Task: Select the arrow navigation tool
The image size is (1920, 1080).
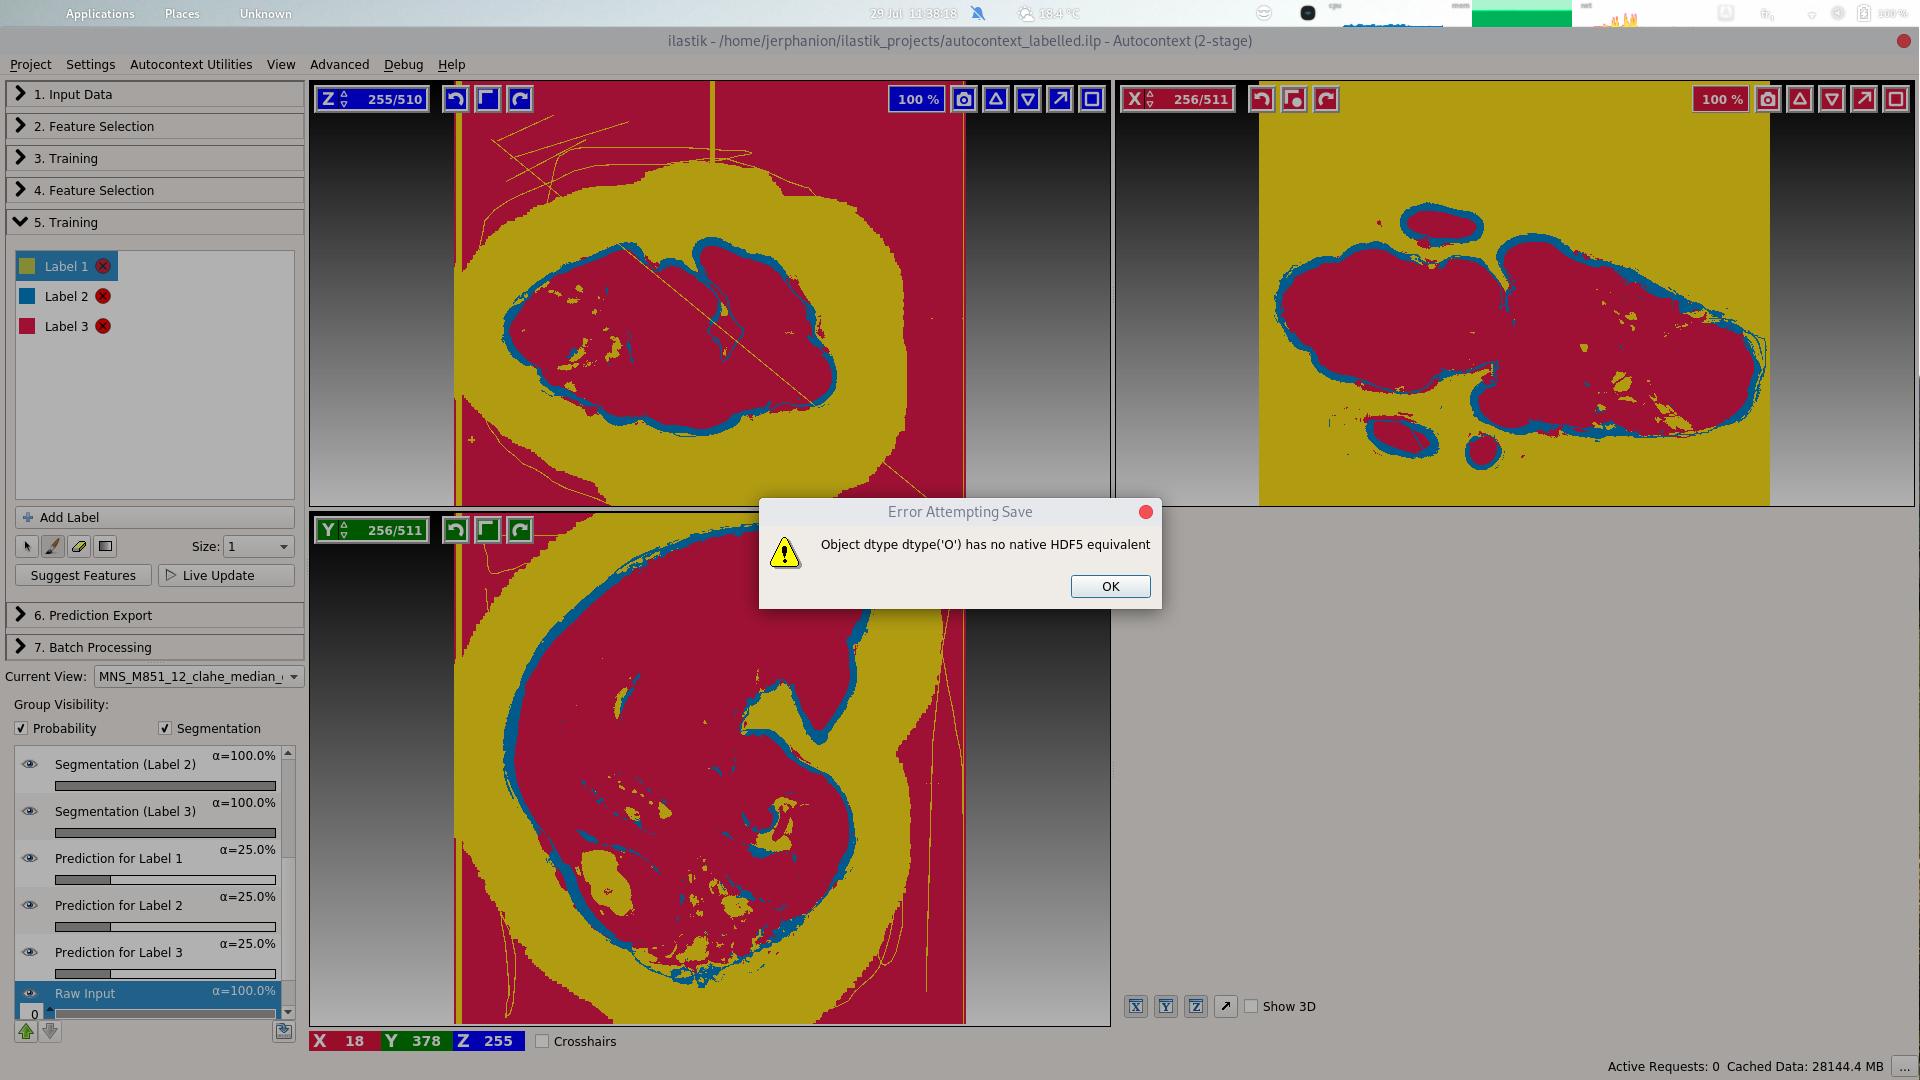Action: pos(26,546)
